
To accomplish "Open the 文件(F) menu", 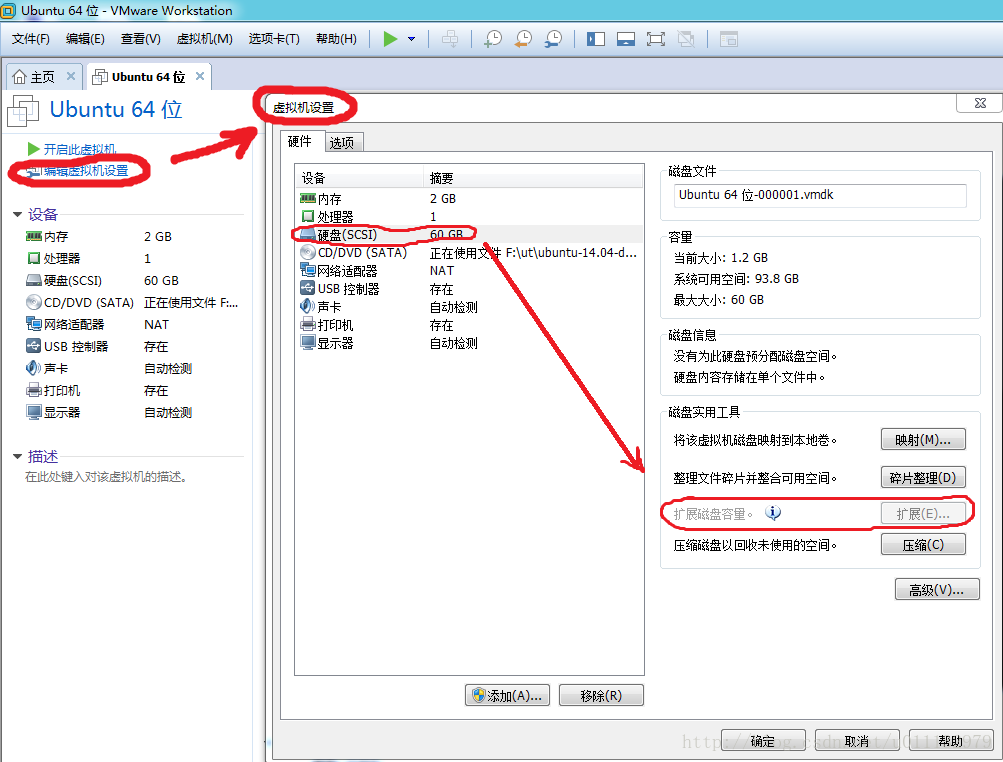I will click(30, 39).
